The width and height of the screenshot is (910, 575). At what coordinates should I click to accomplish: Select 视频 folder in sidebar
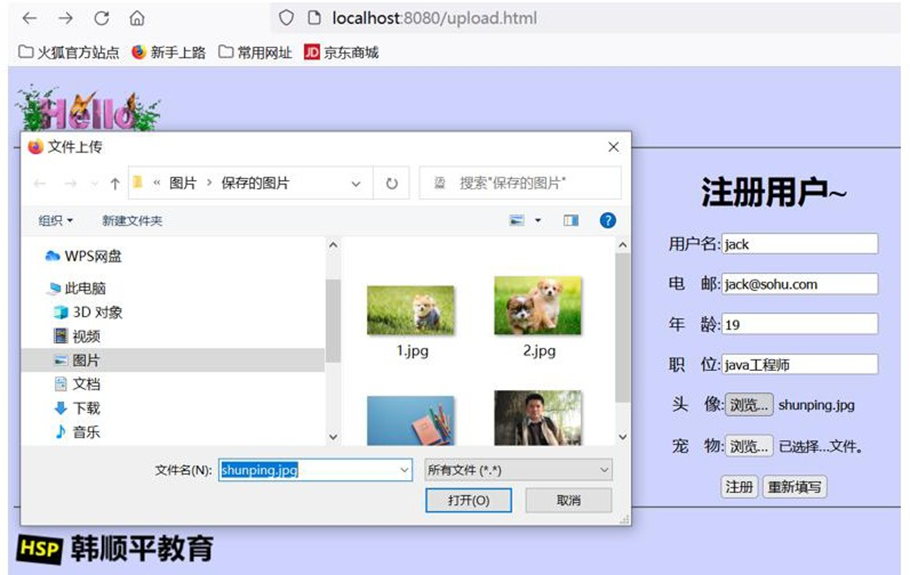point(77,336)
